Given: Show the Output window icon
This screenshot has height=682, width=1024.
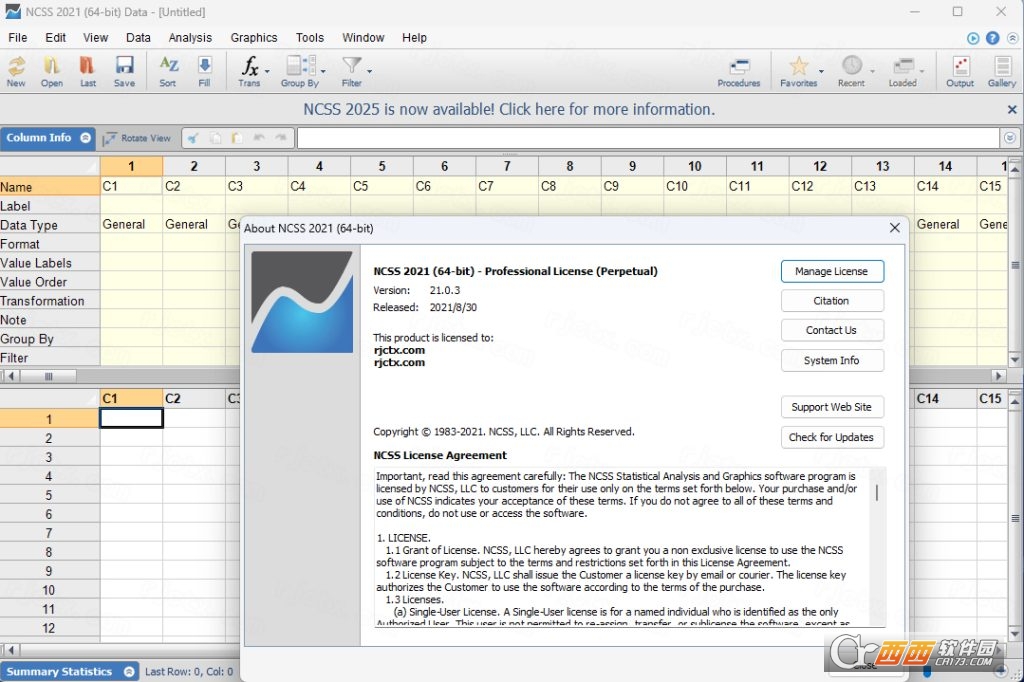Looking at the screenshot, I should tap(960, 71).
